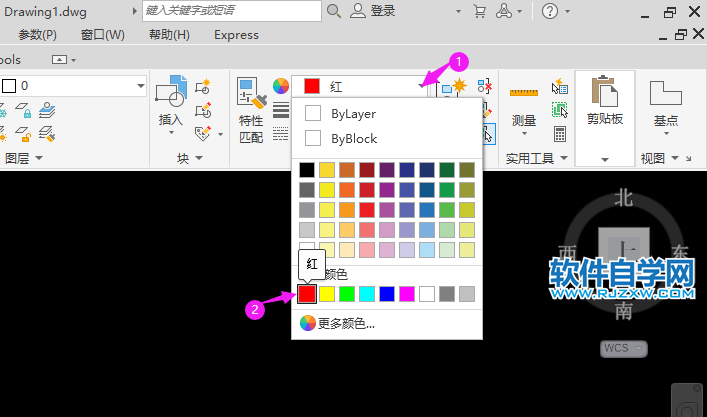The image size is (707, 417).
Task: Click the linetype dashed lines icon
Action: click(280, 133)
